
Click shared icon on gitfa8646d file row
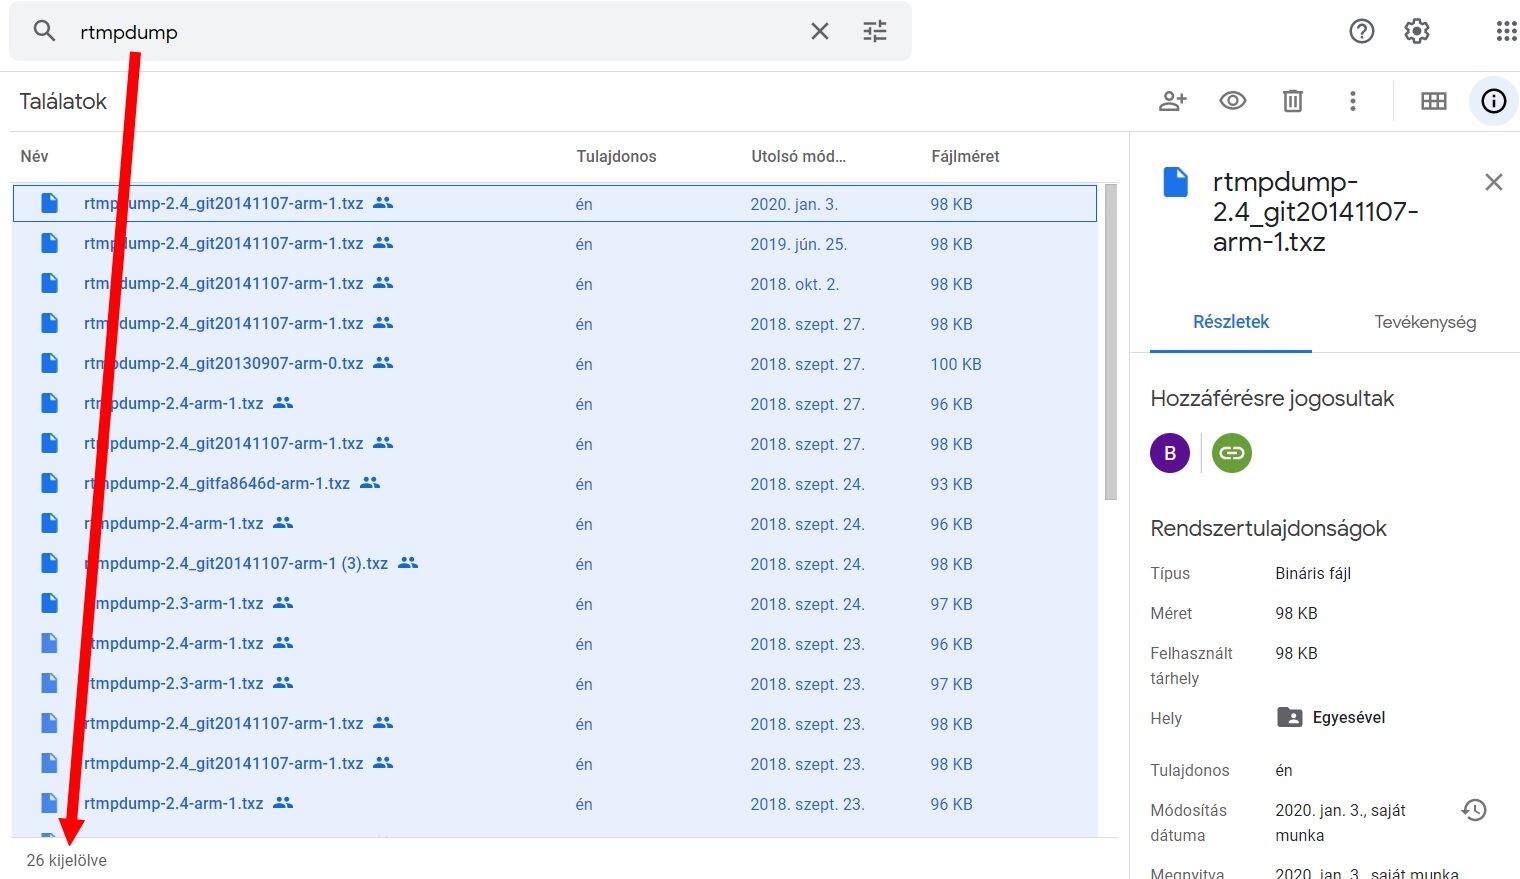click(x=370, y=483)
